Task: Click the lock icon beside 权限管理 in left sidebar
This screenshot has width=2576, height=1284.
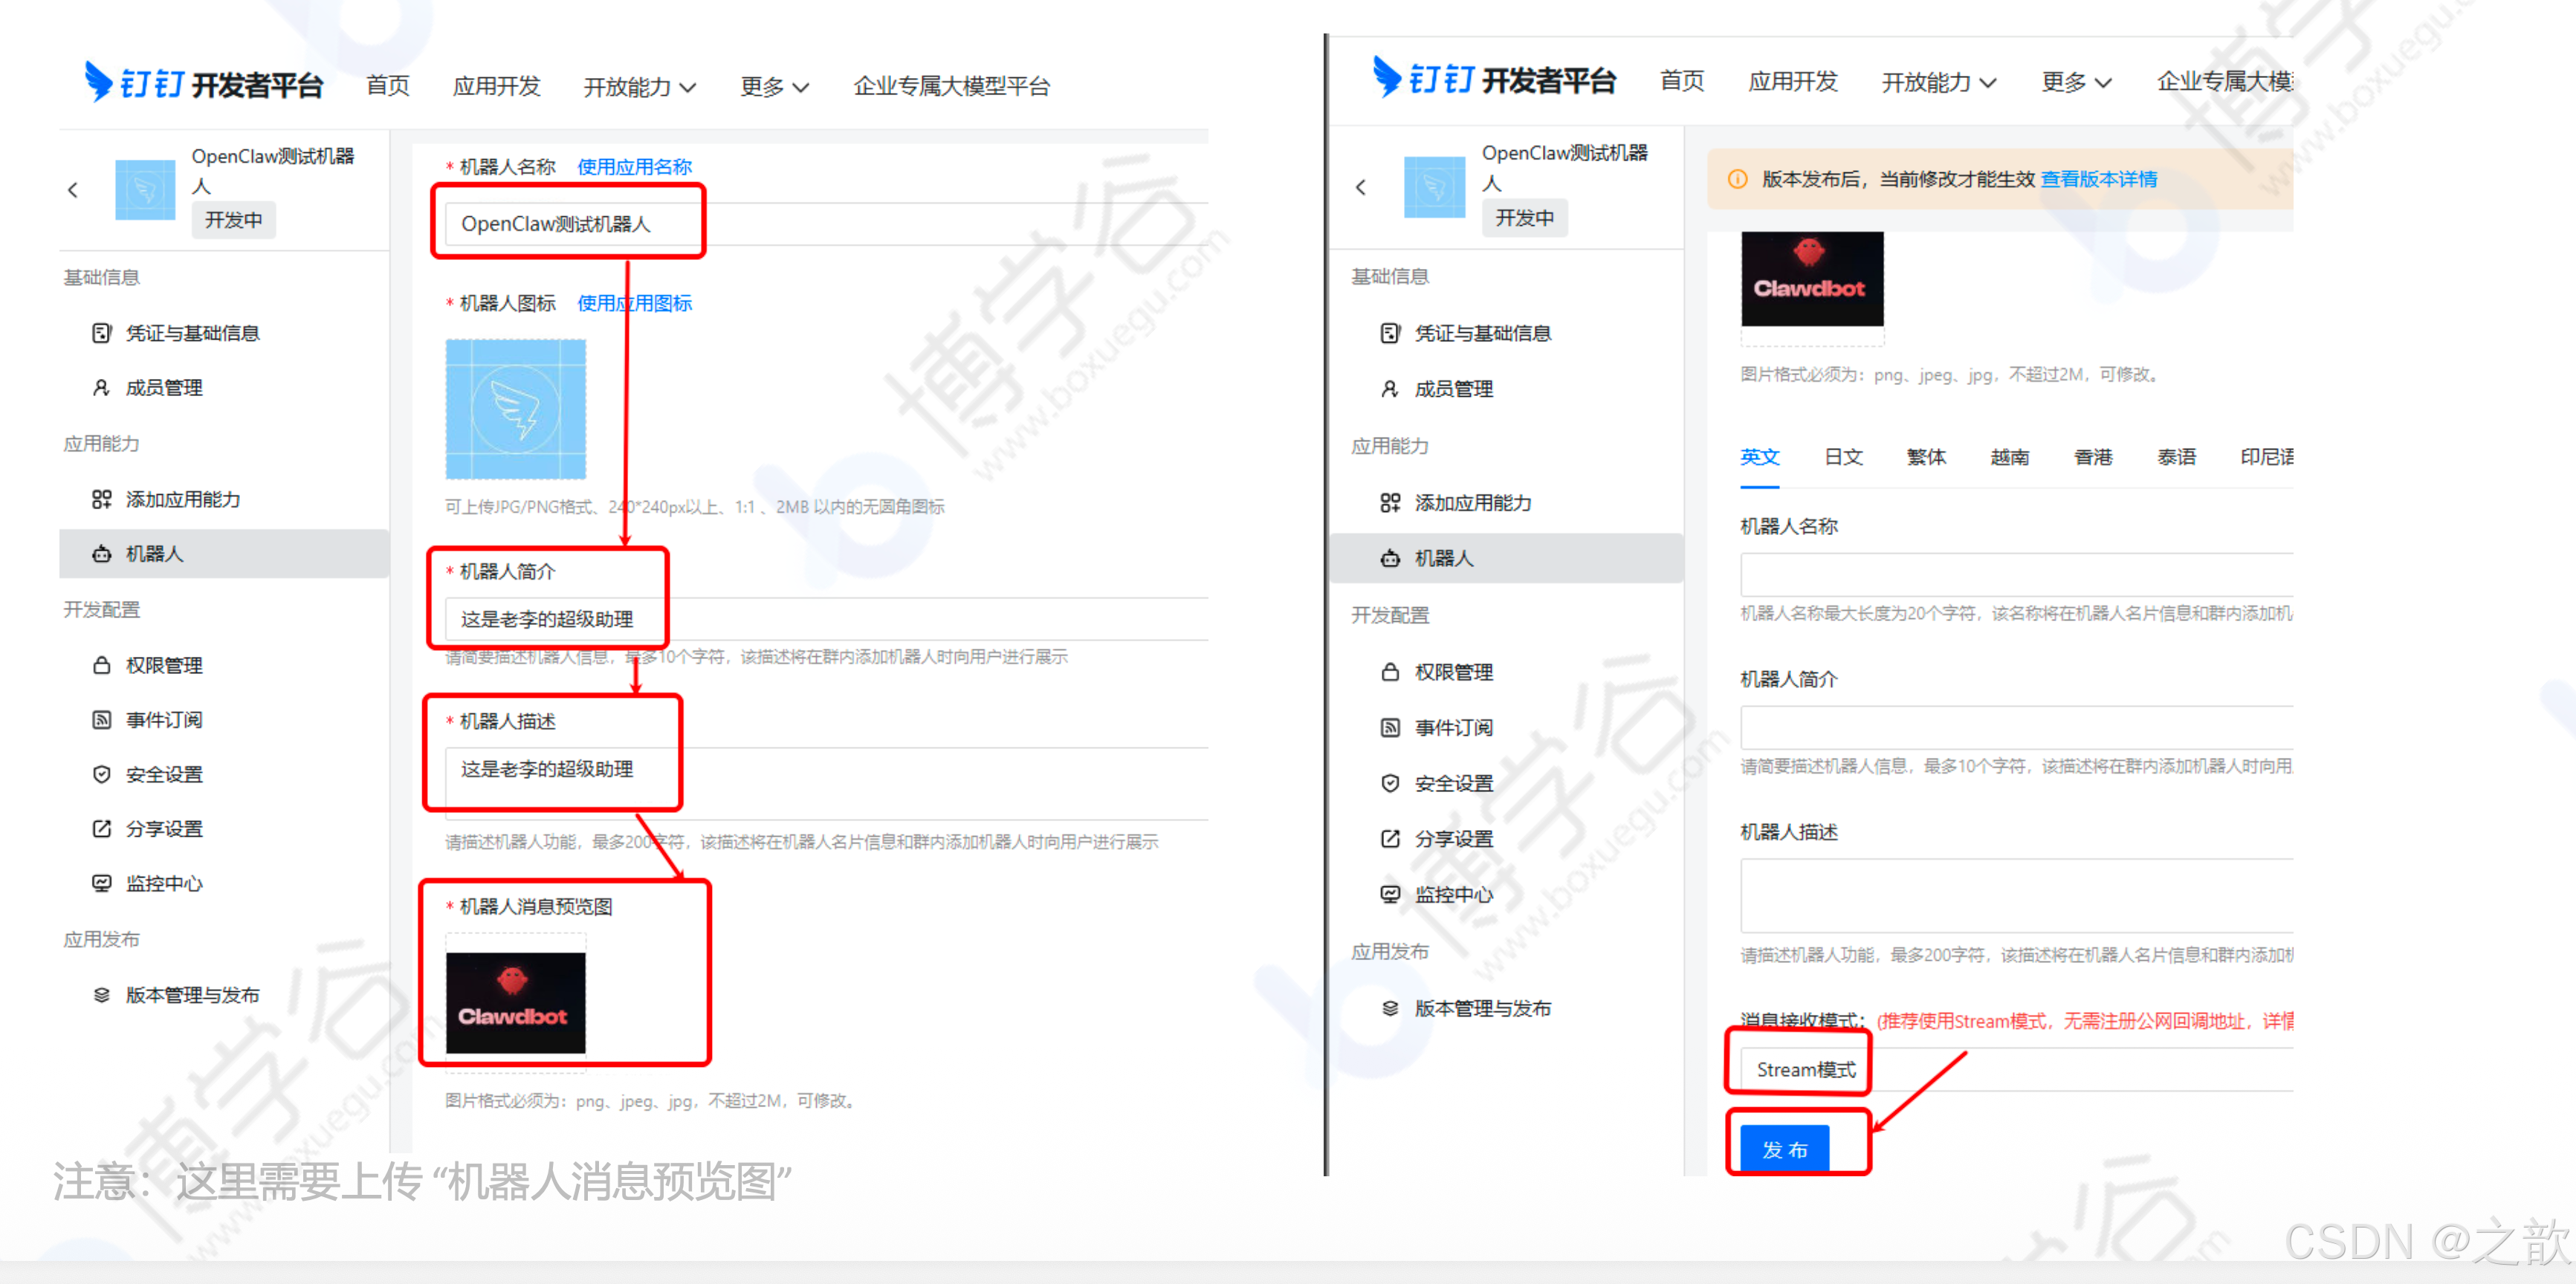Action: point(102,665)
